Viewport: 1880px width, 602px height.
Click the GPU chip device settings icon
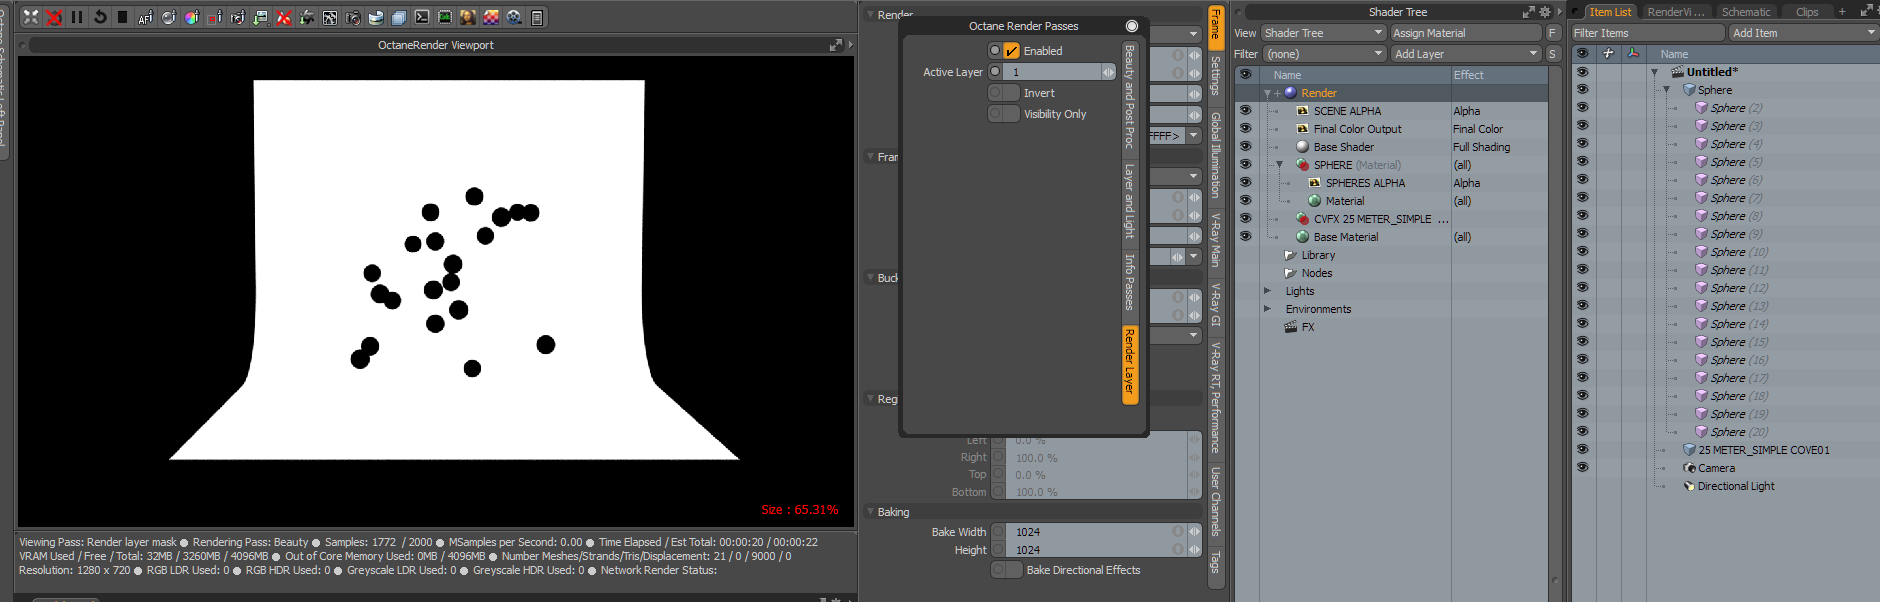445,17
